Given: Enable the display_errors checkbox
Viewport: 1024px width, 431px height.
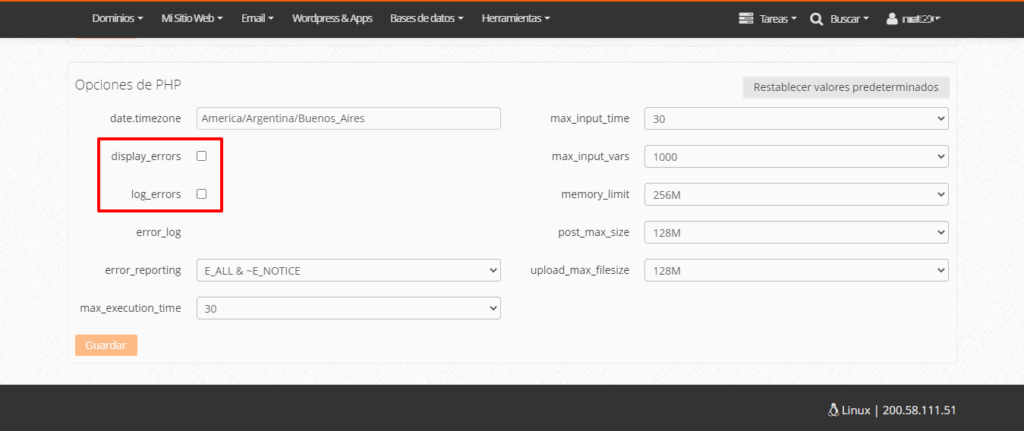Looking at the screenshot, I should (x=202, y=156).
